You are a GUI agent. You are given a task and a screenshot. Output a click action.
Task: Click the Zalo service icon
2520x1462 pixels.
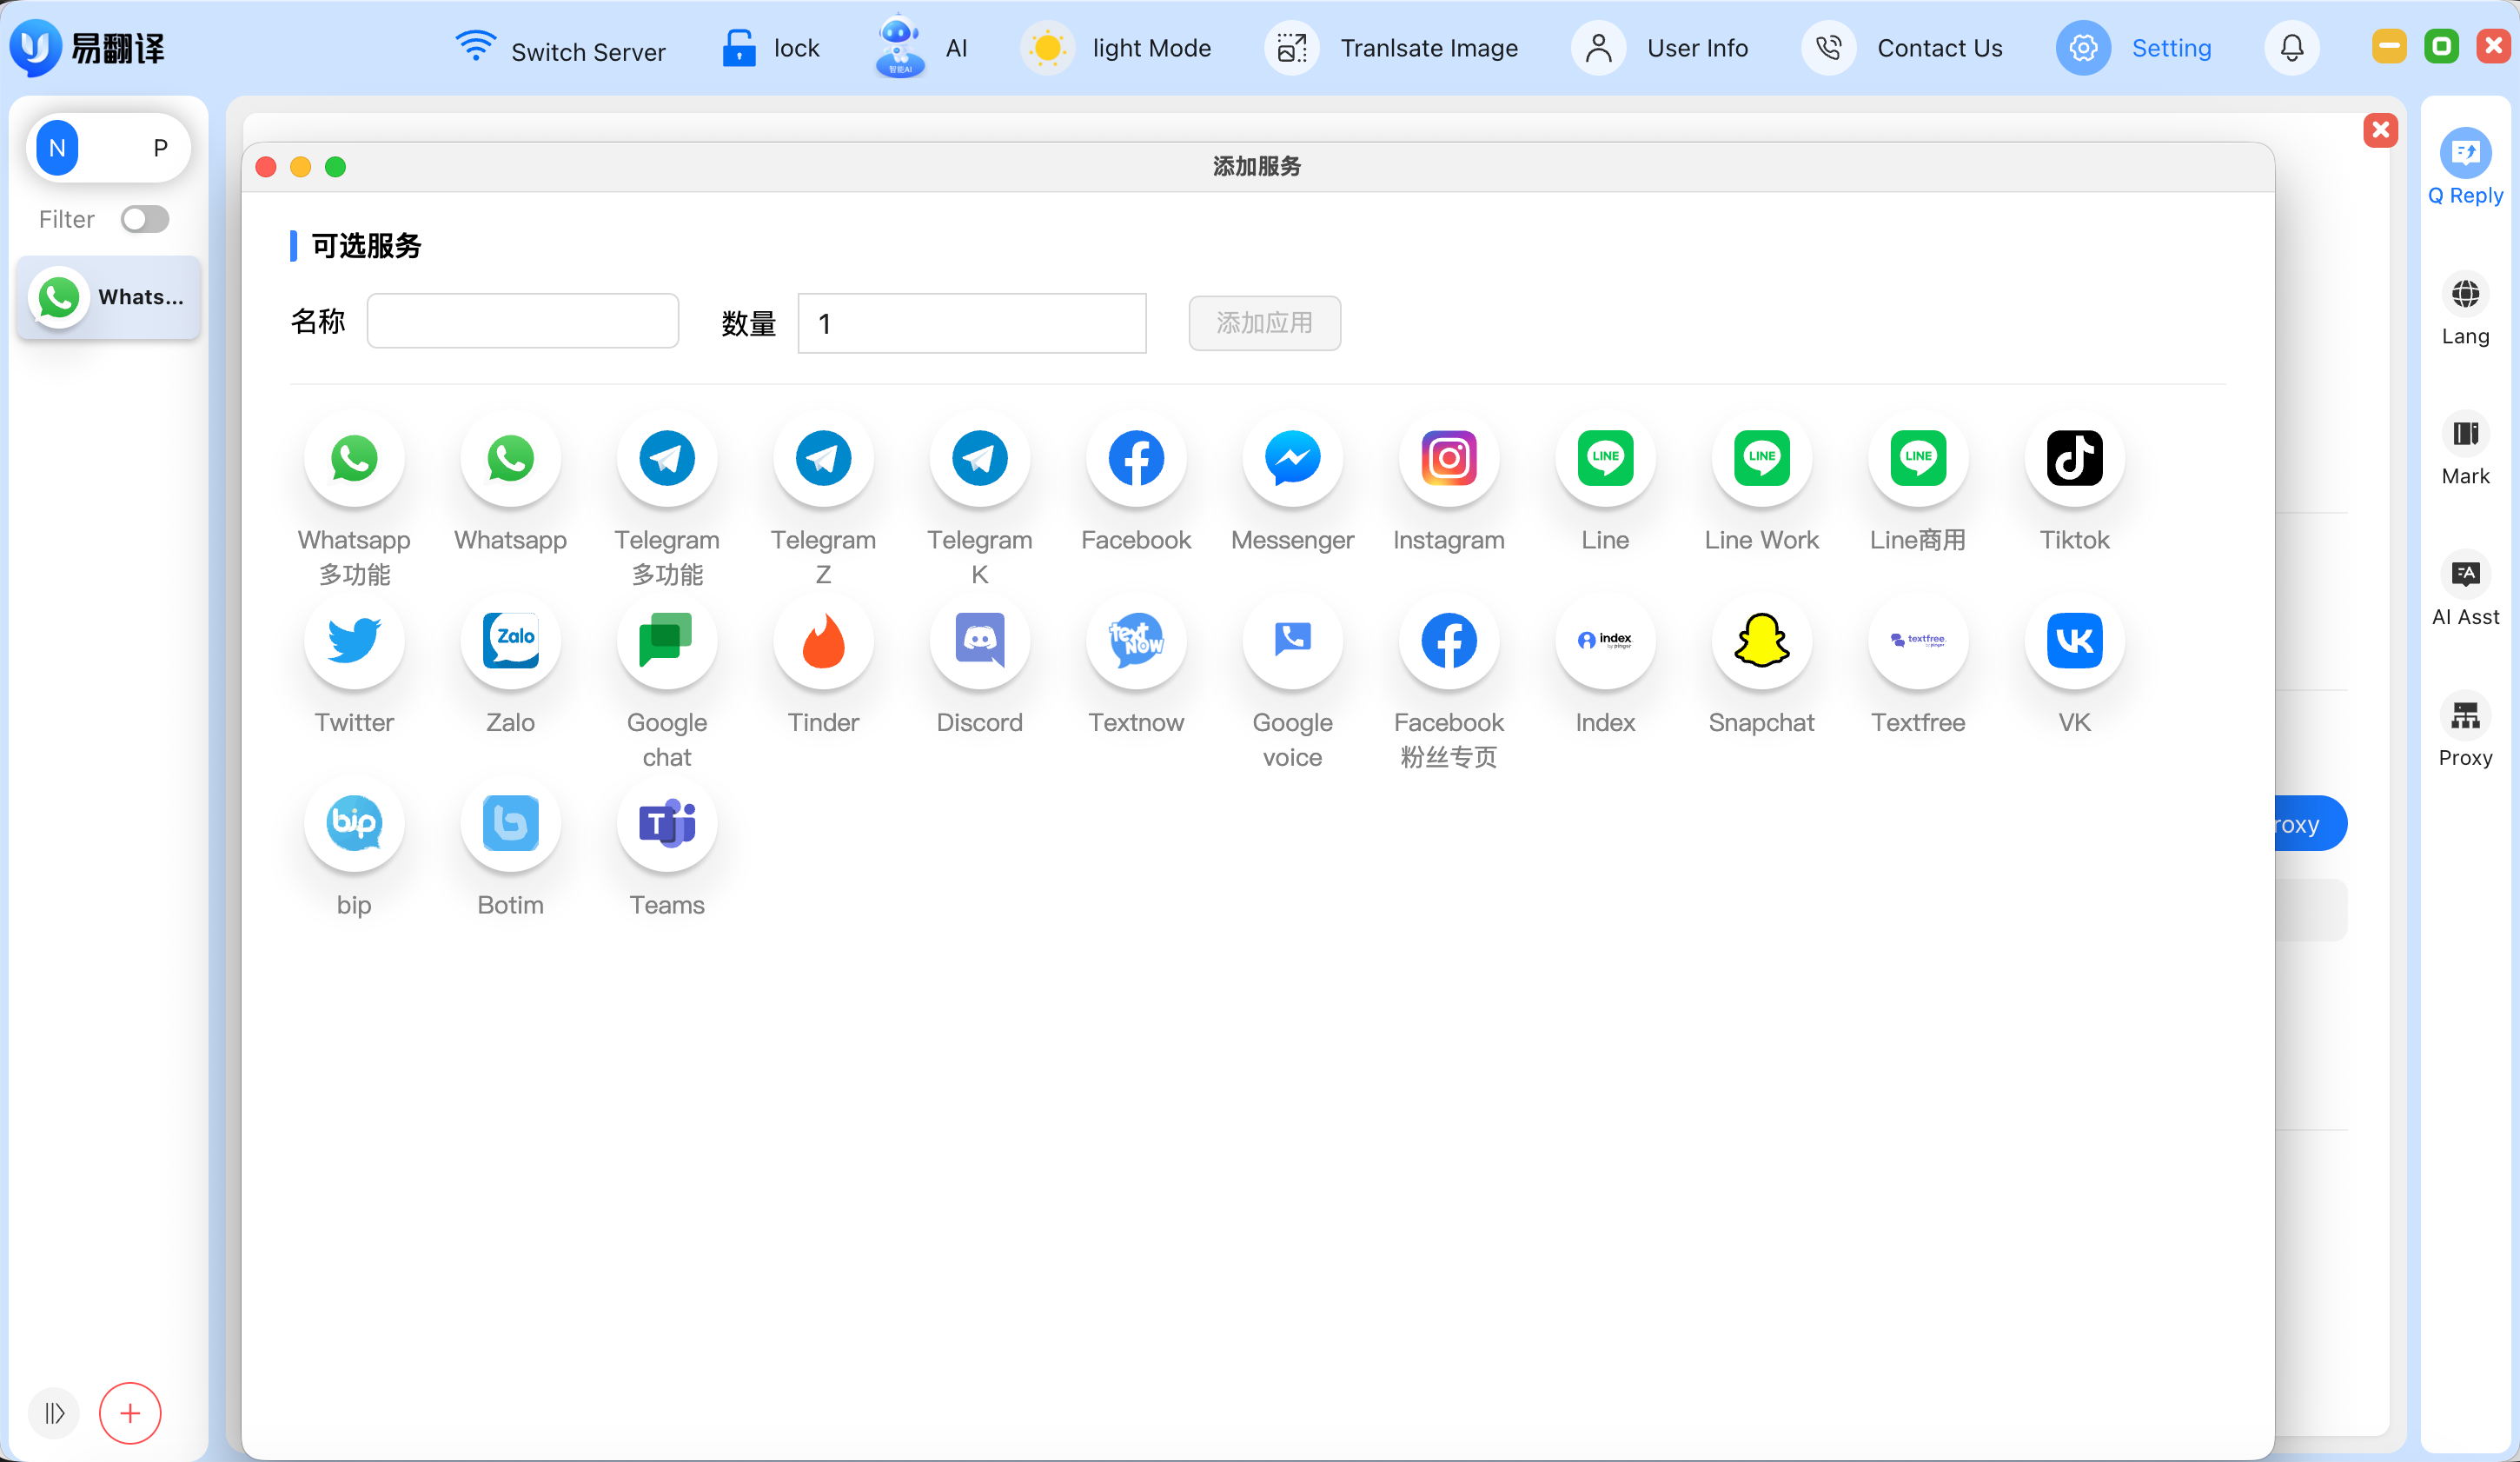pyautogui.click(x=510, y=640)
